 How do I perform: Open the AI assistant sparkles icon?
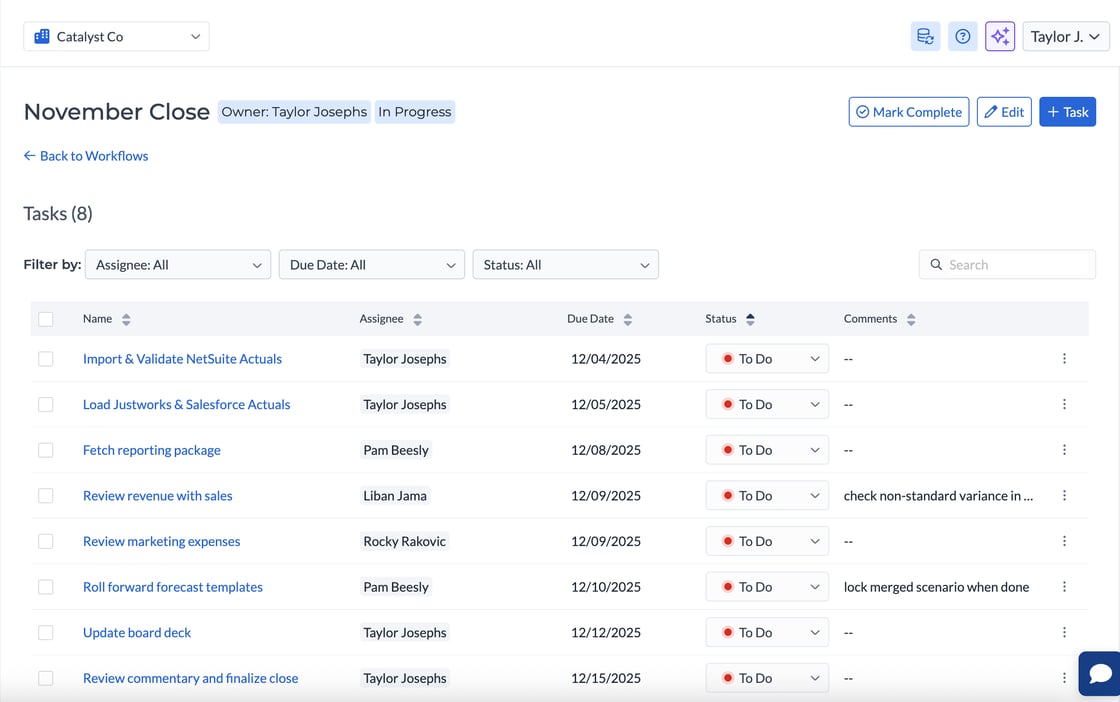[x=999, y=36]
